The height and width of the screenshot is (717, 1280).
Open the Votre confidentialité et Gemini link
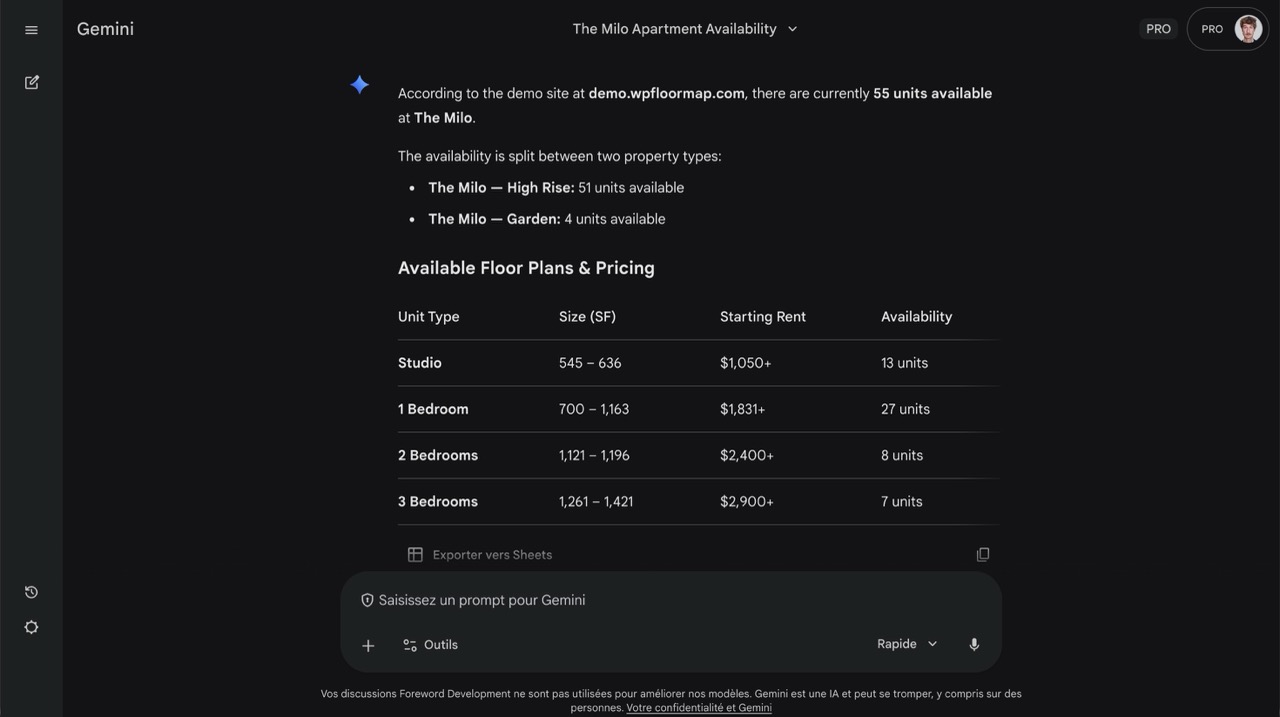coord(698,707)
